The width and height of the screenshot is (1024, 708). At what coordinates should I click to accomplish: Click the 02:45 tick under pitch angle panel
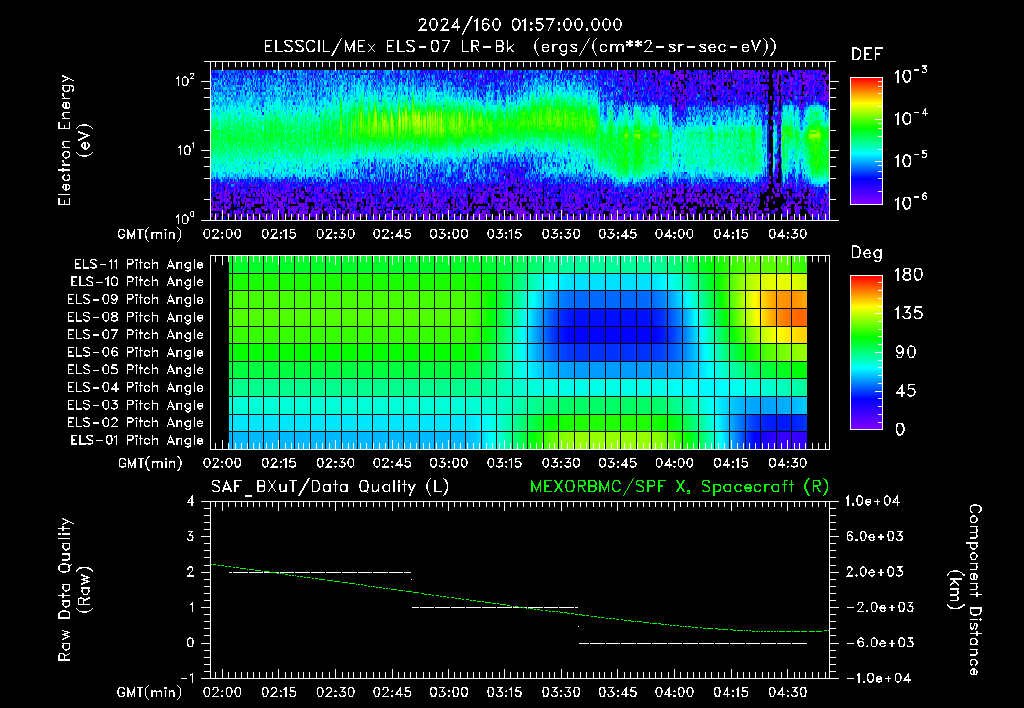point(392,463)
